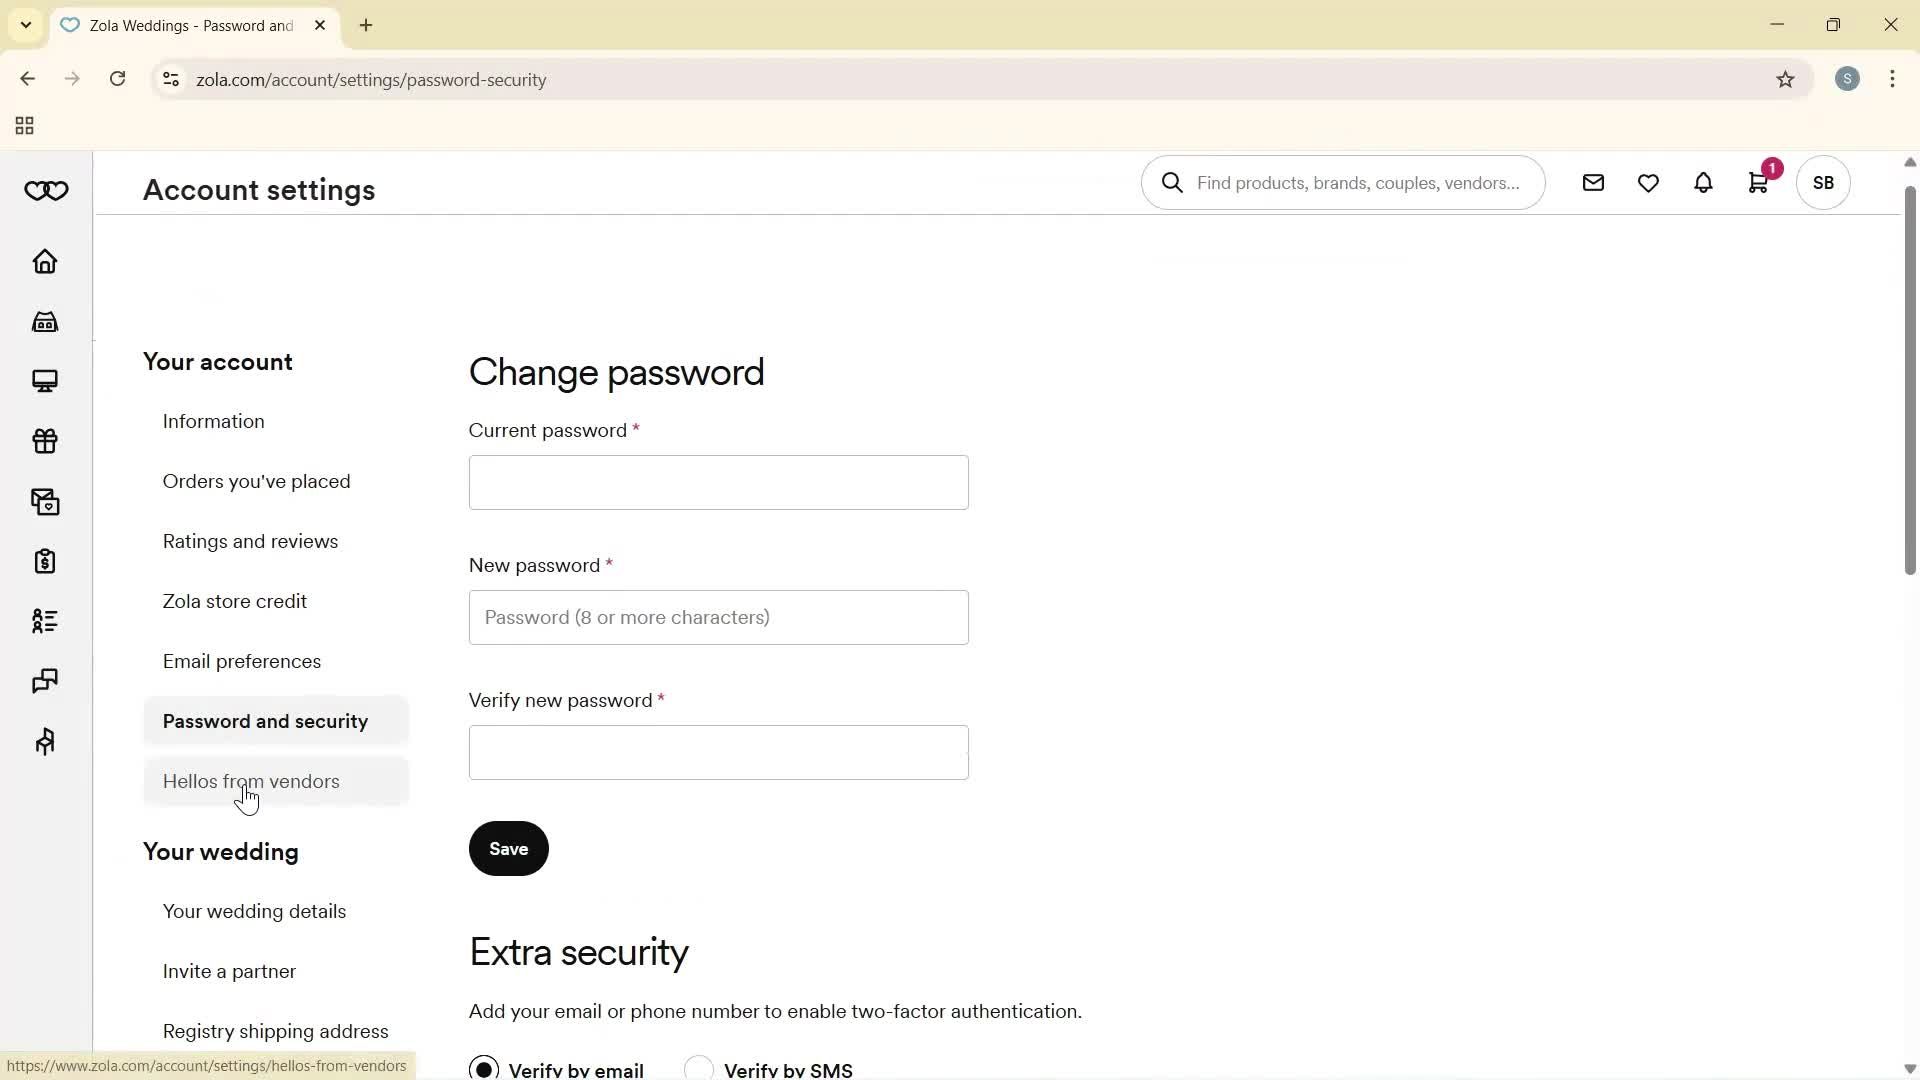
Task: Open Hellos from vendors
Action: pos(251,781)
